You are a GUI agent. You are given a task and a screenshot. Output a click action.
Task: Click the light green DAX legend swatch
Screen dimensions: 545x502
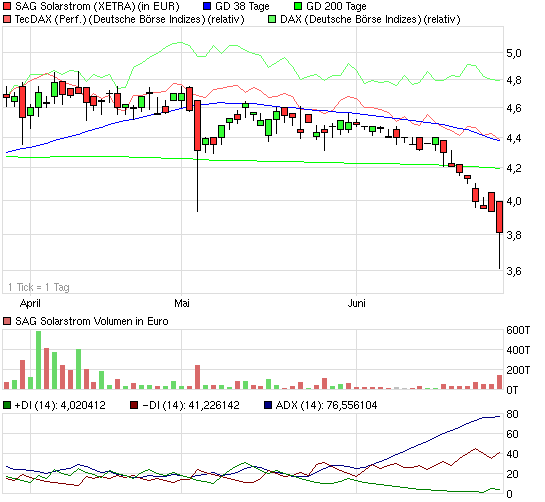(x=272, y=19)
